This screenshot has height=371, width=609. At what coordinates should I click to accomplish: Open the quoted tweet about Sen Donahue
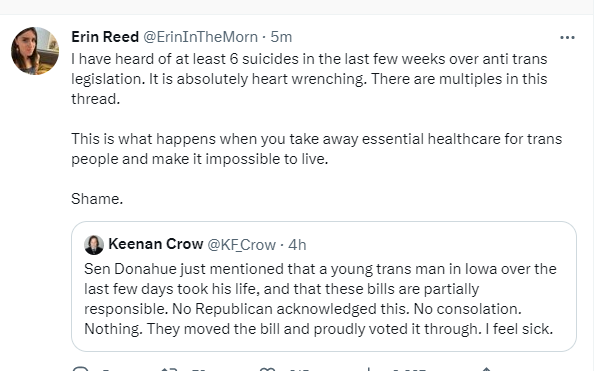coord(324,286)
